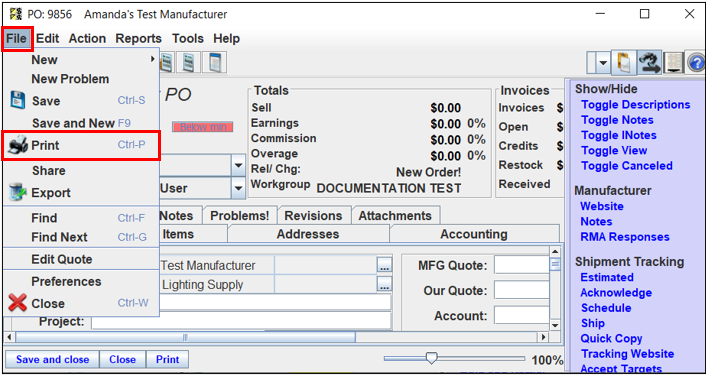Click the MFG Quote input field
Image resolution: width=706 pixels, height=377 pixels.
click(x=521, y=265)
